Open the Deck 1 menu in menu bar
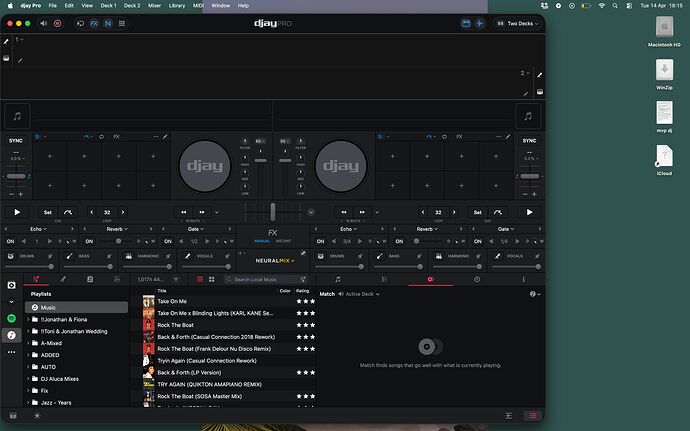The width and height of the screenshot is (690, 431). click(x=108, y=5)
